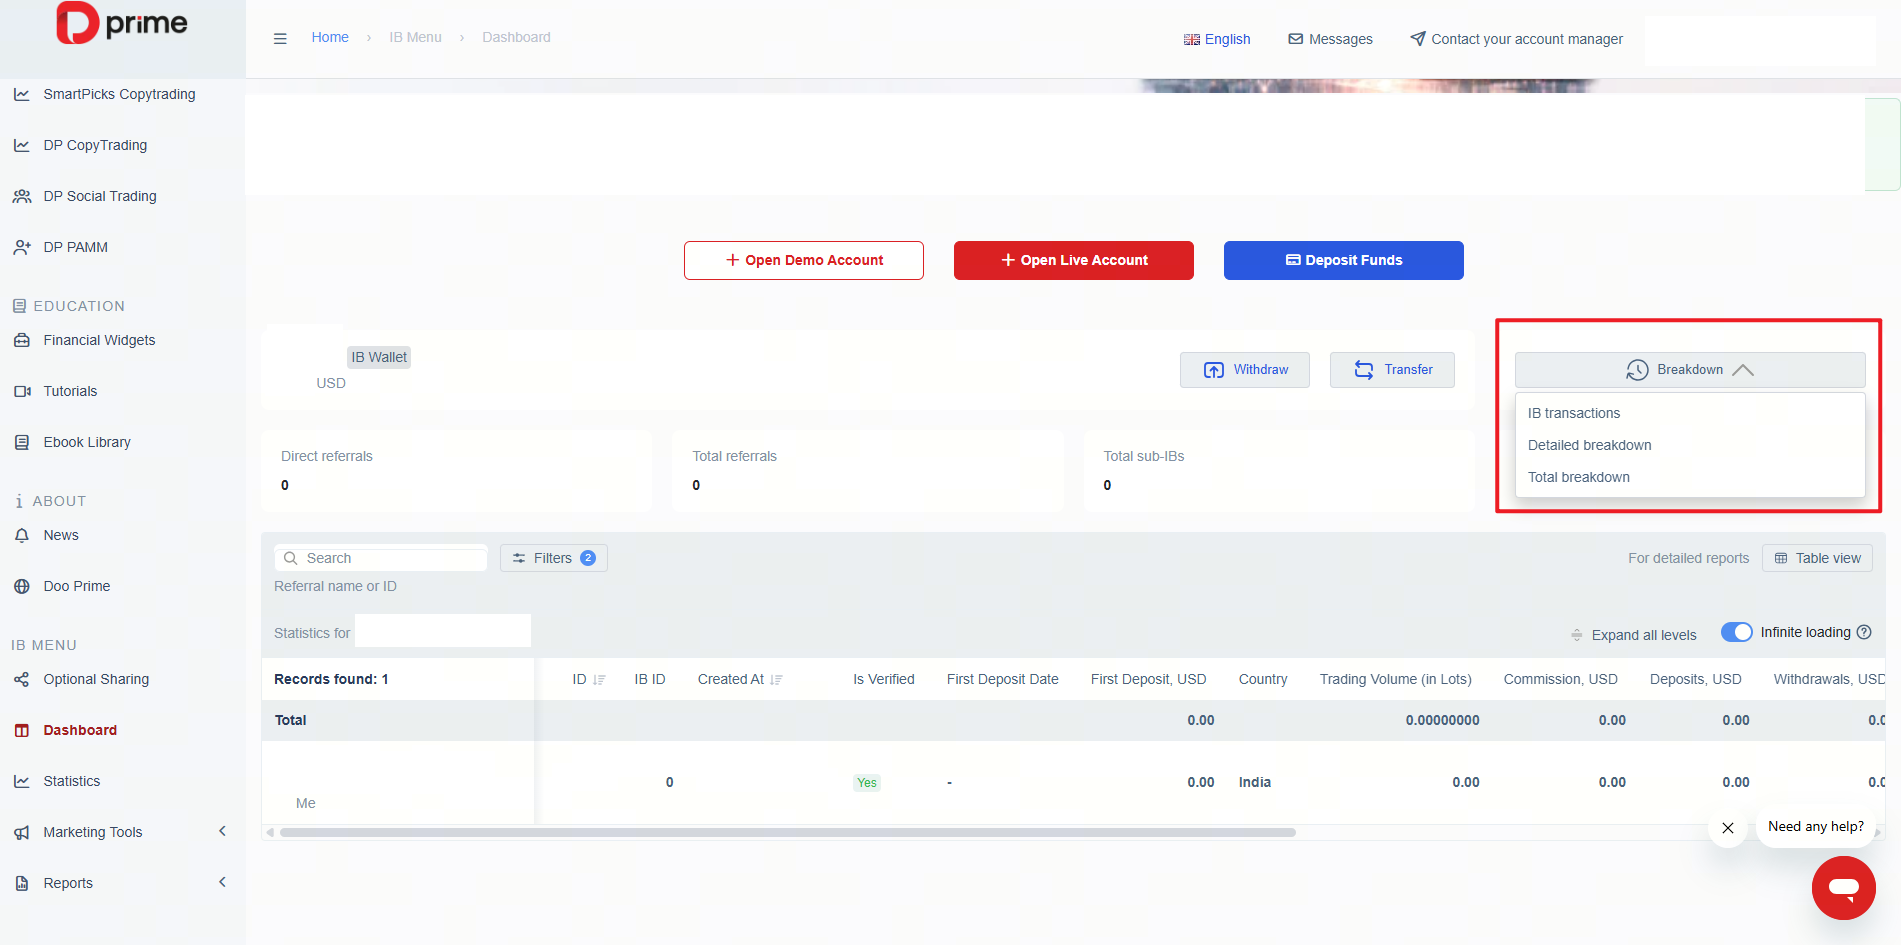Viewport: 1901px width, 945px height.
Task: Click the News bell icon
Action: click(x=21, y=535)
